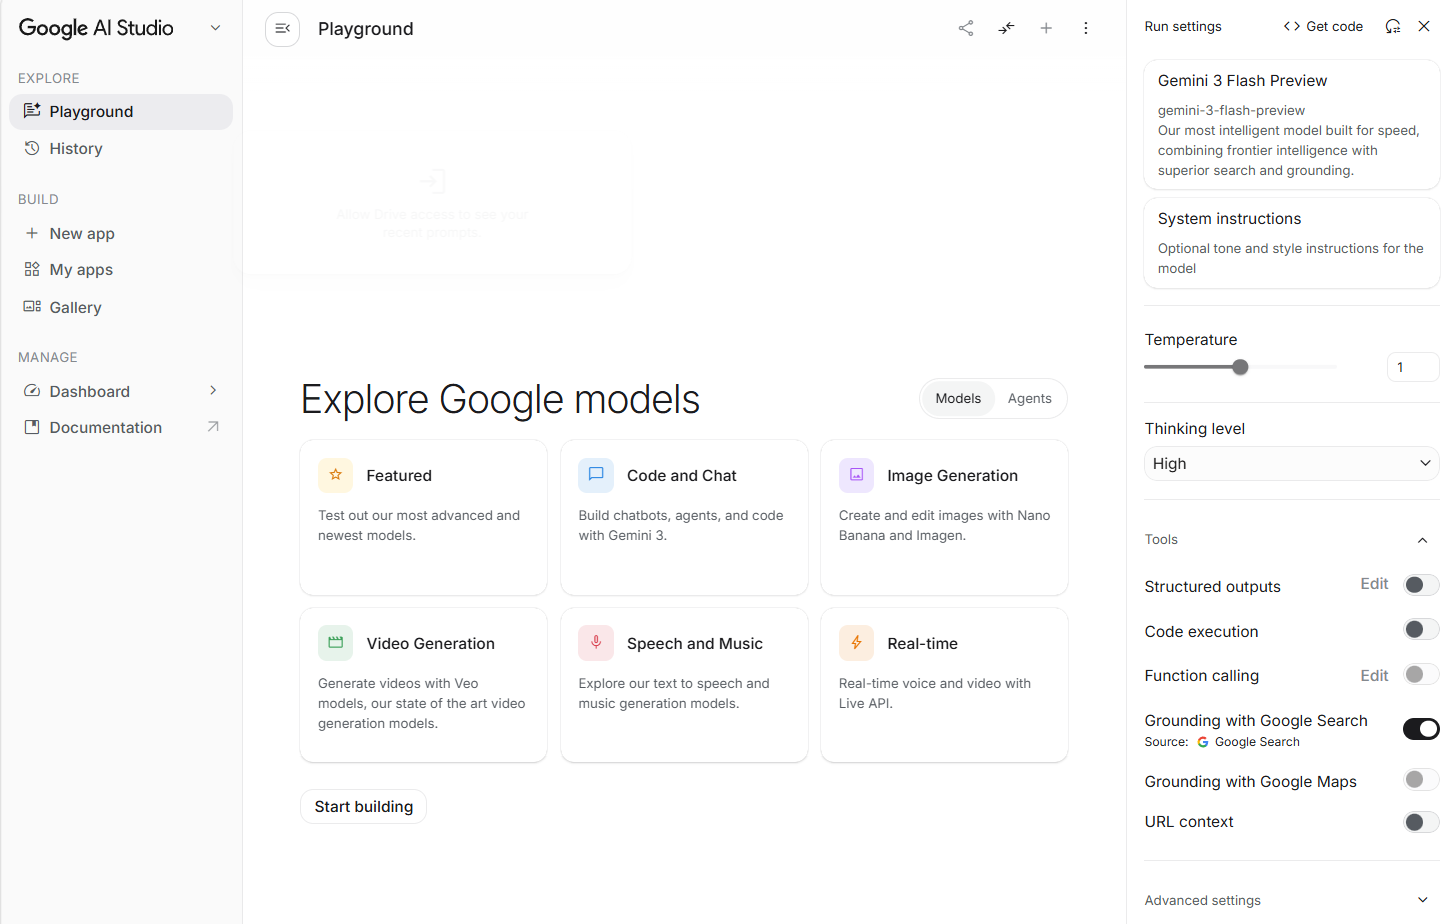Click the Drive access sign-in icon

click(432, 181)
